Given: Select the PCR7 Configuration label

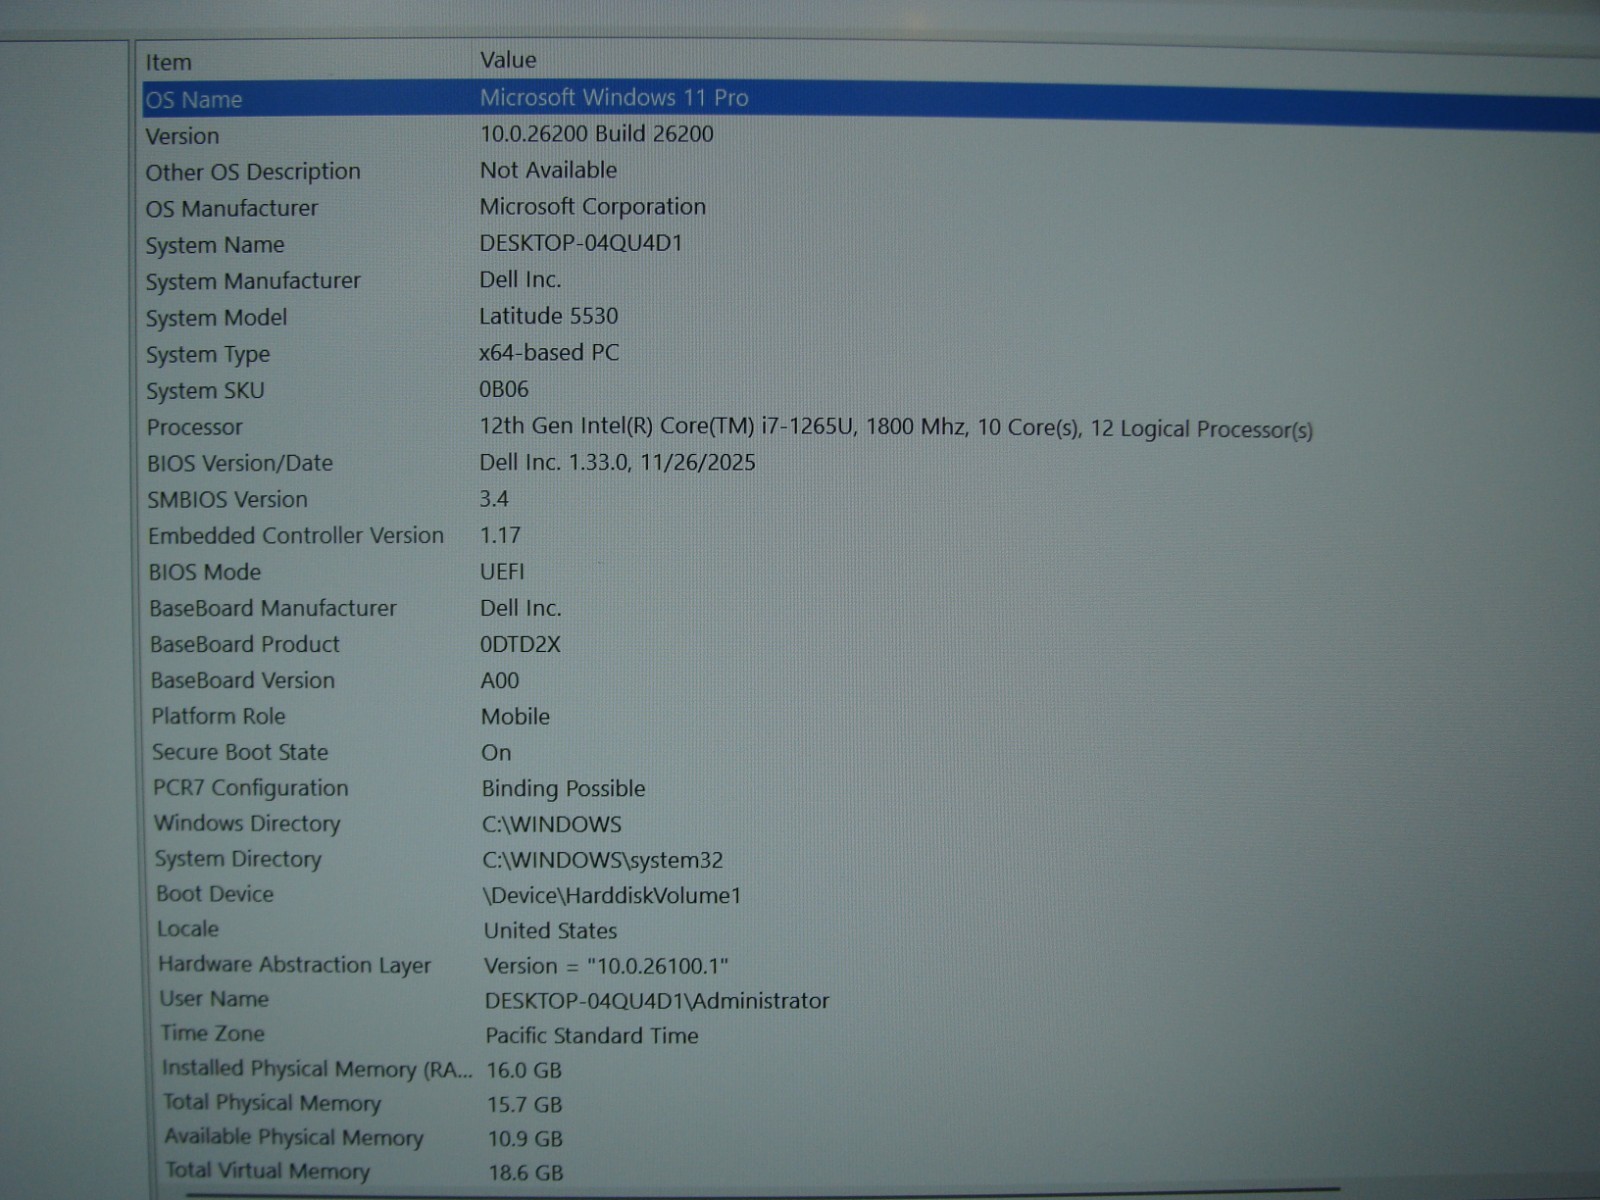Looking at the screenshot, I should pos(251,788).
